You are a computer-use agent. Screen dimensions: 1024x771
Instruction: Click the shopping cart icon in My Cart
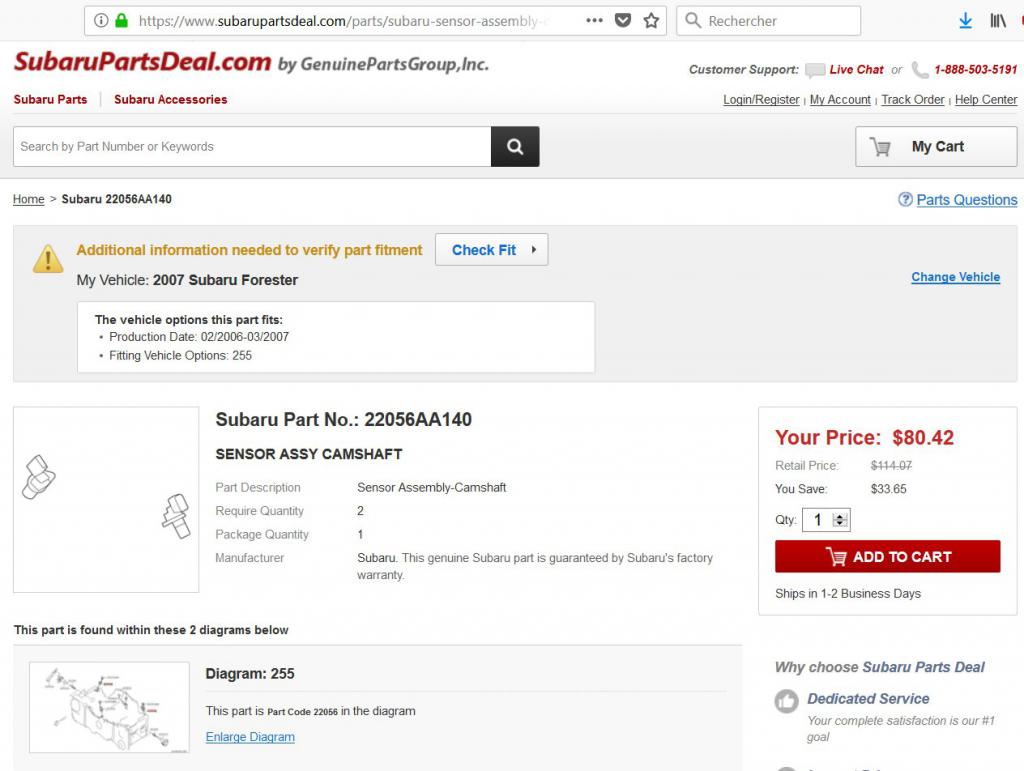[x=880, y=147]
